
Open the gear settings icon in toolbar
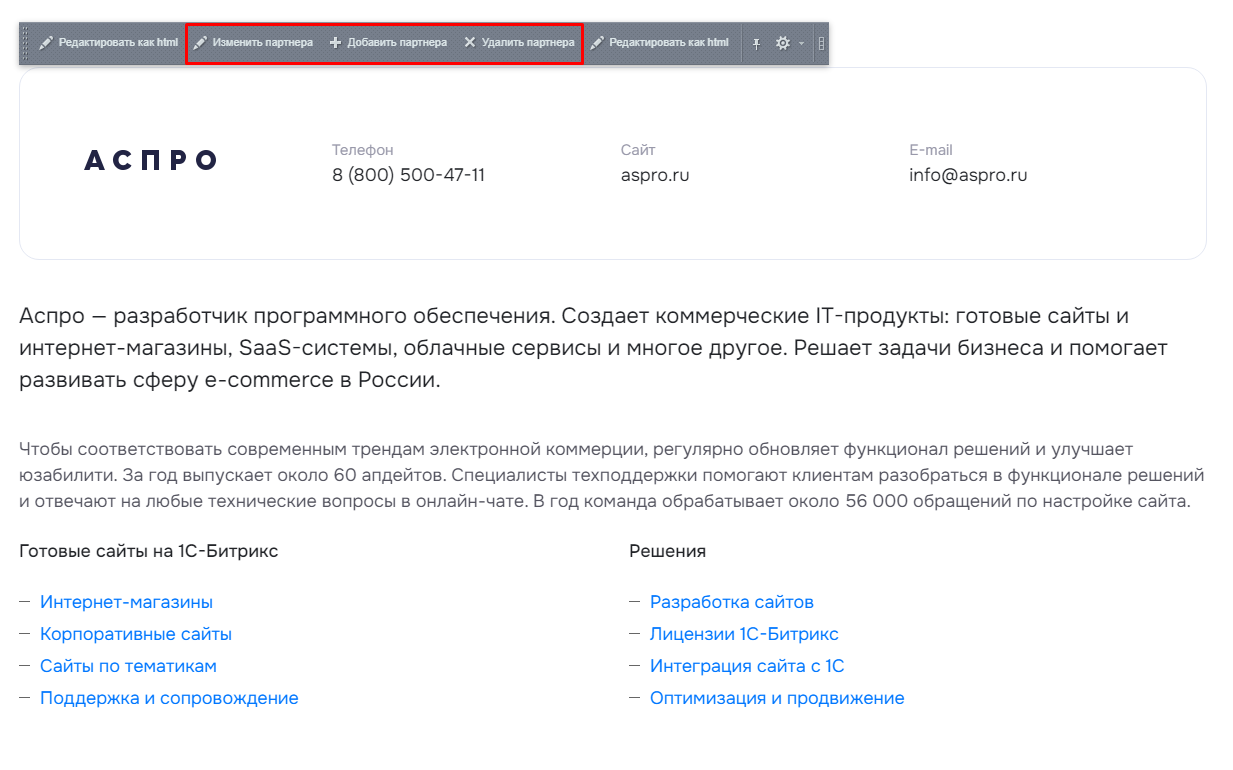783,43
